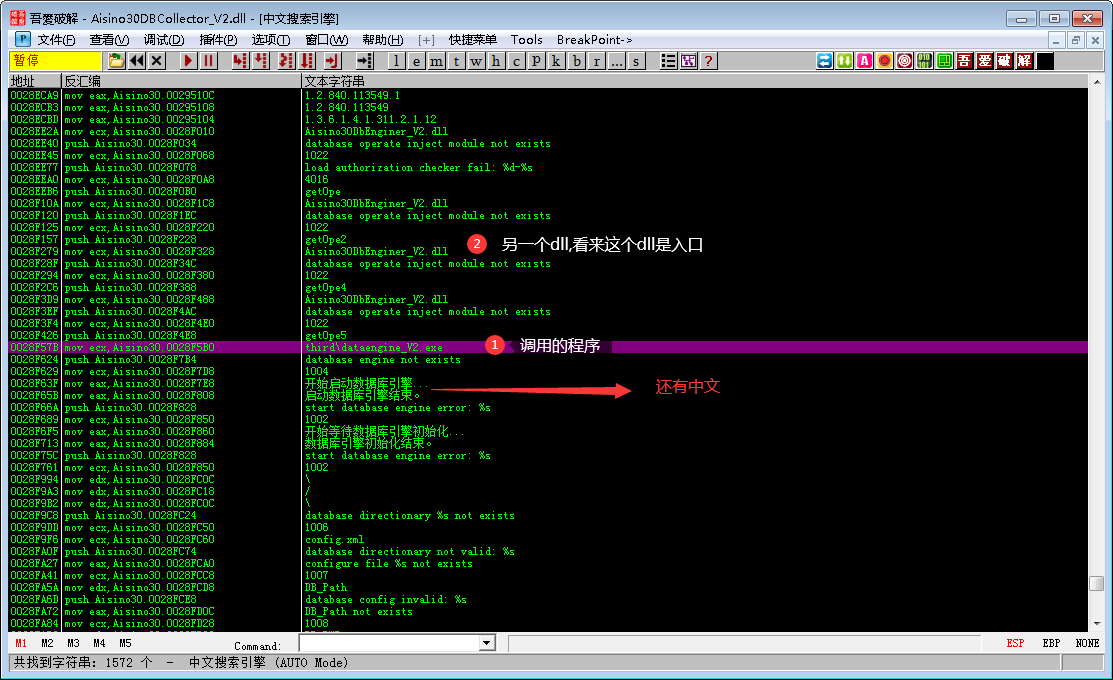Image resolution: width=1113 pixels, height=680 pixels.
Task: Switch to the M2 register tab
Action: point(47,643)
